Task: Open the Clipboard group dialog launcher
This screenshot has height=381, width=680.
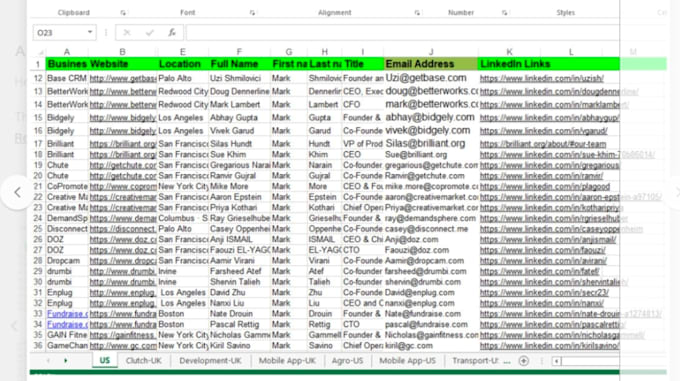Action: point(123,13)
